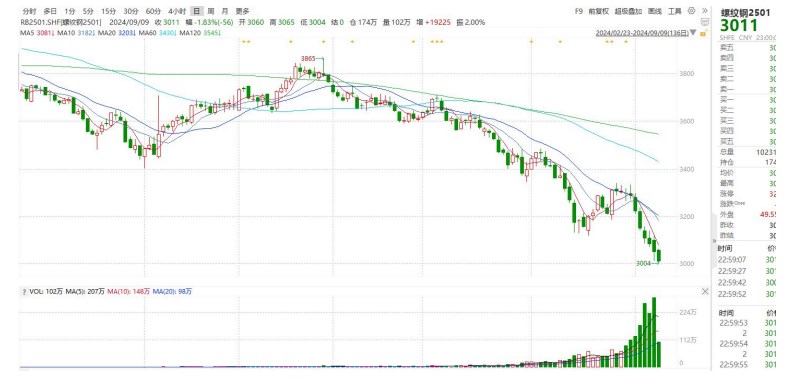791x382 pixels.
Task: Click the 3004 low price marker
Action: (x=644, y=263)
